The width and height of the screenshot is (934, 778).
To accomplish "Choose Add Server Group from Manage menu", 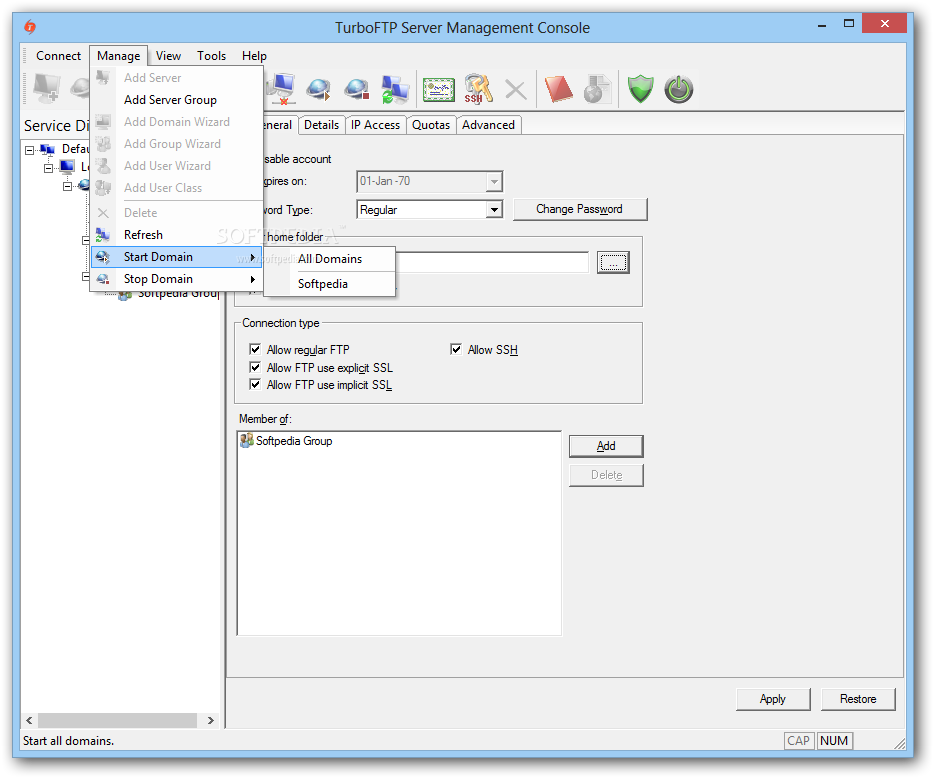I will (176, 100).
